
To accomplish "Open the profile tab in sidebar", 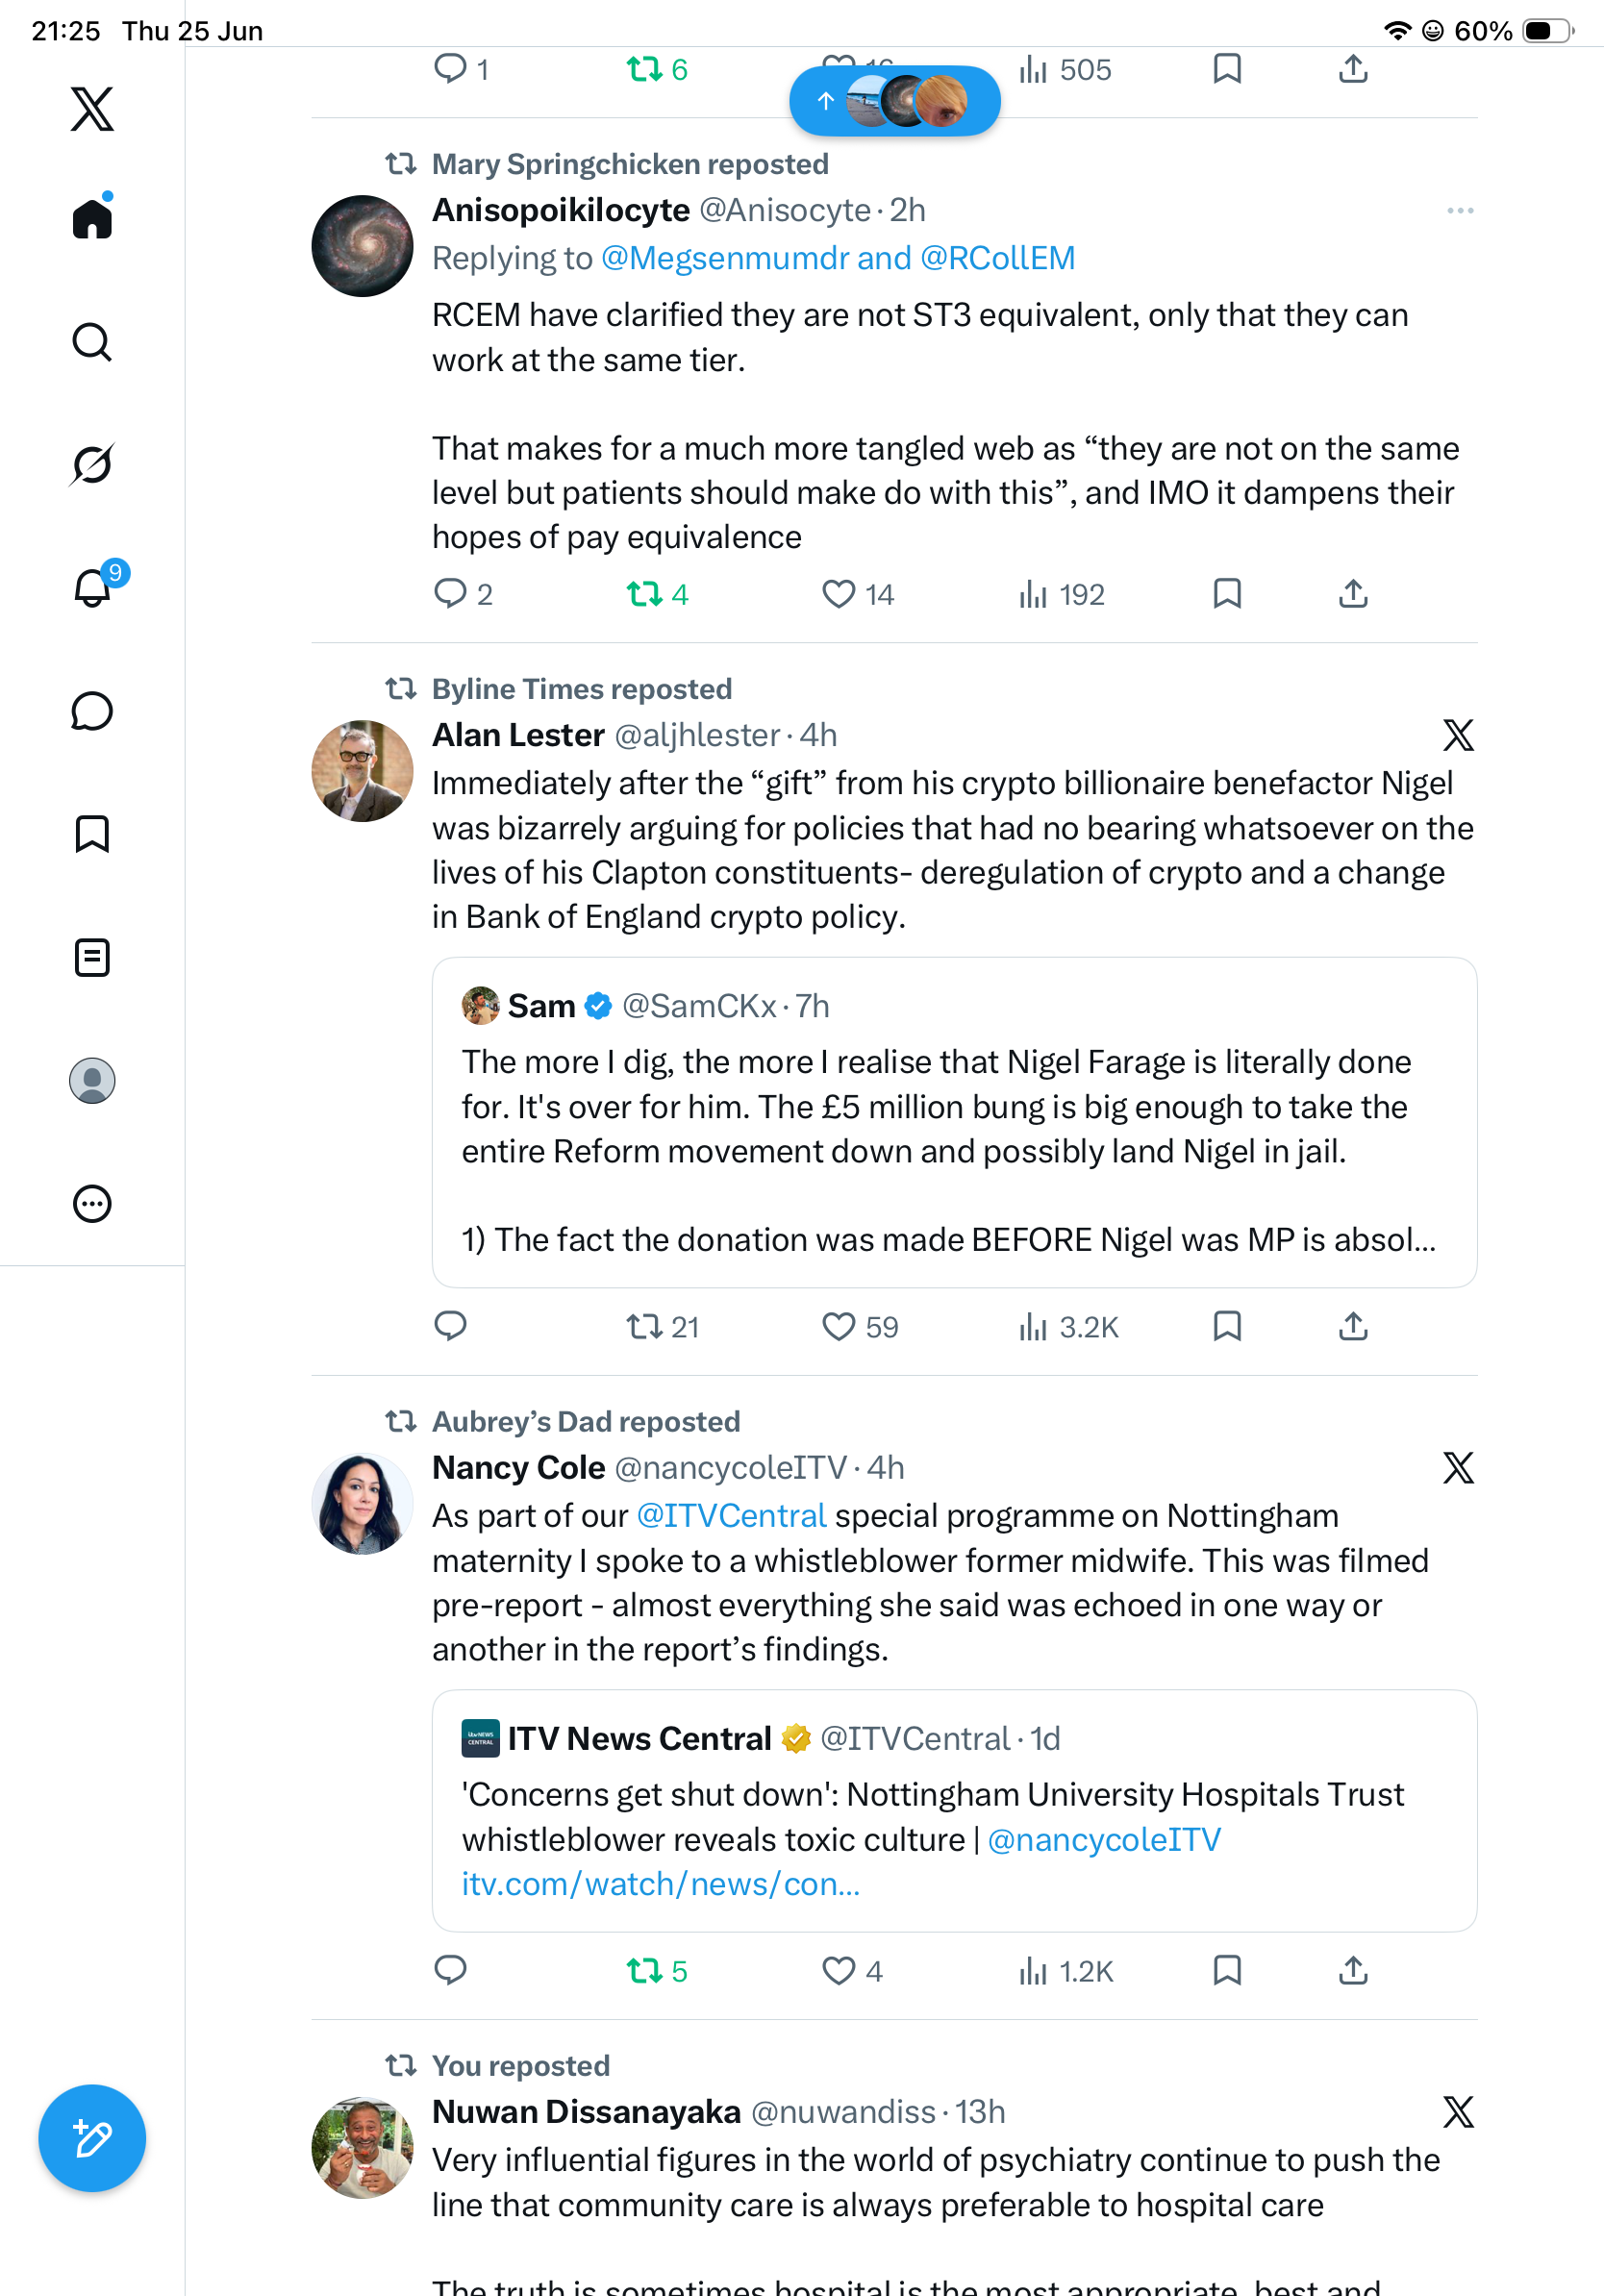I will coord(92,1080).
